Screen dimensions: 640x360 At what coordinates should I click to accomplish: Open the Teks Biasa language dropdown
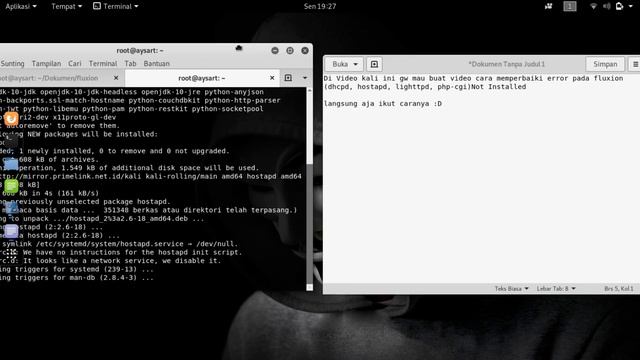click(511, 289)
